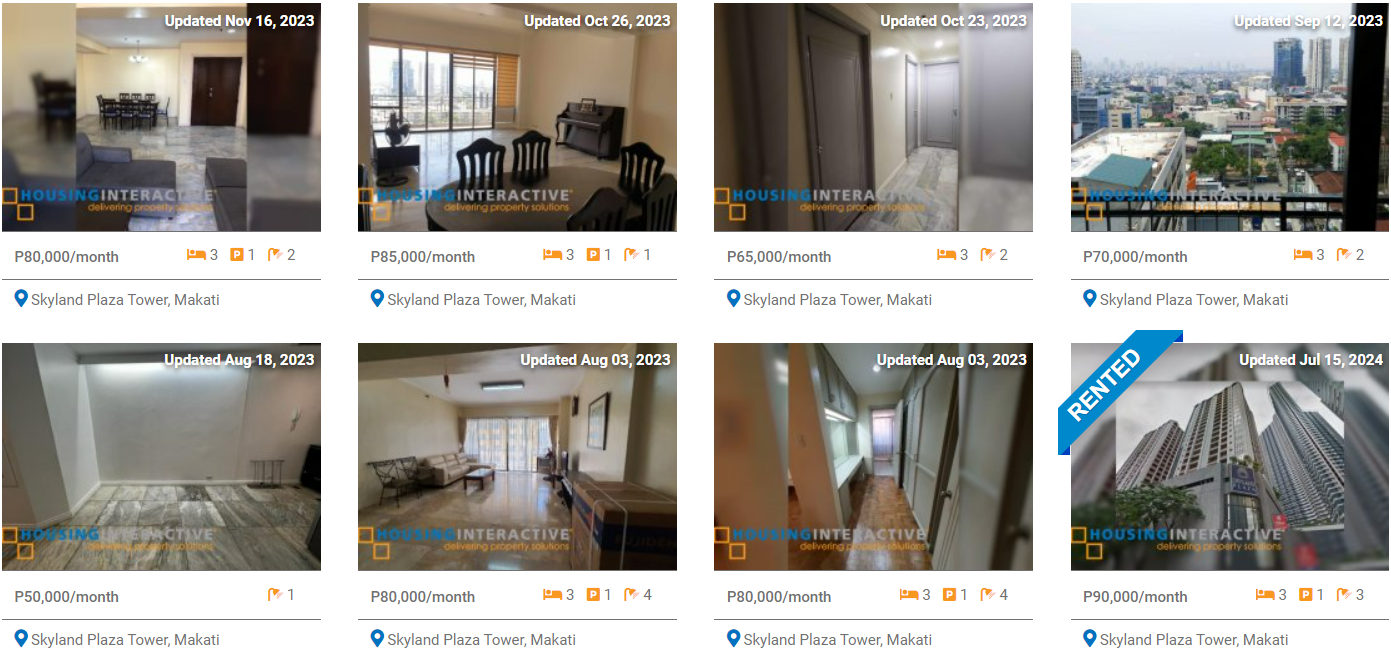Click Skyland Plaza Tower link under P85,000 listing
Image resolution: width=1391 pixels, height=660 pixels.
point(482,299)
